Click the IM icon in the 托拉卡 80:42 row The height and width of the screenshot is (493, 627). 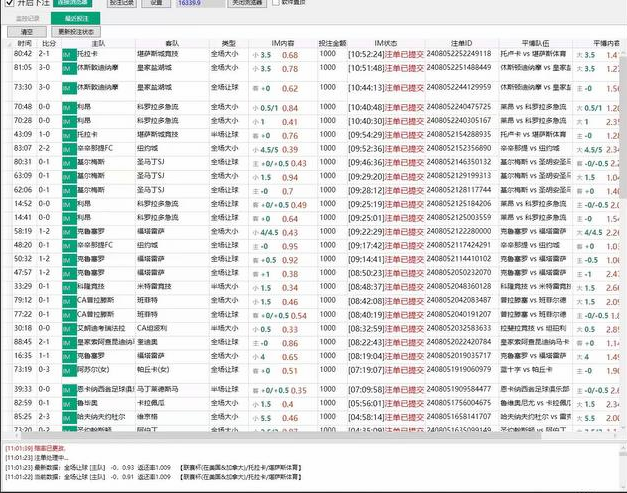click(69, 53)
